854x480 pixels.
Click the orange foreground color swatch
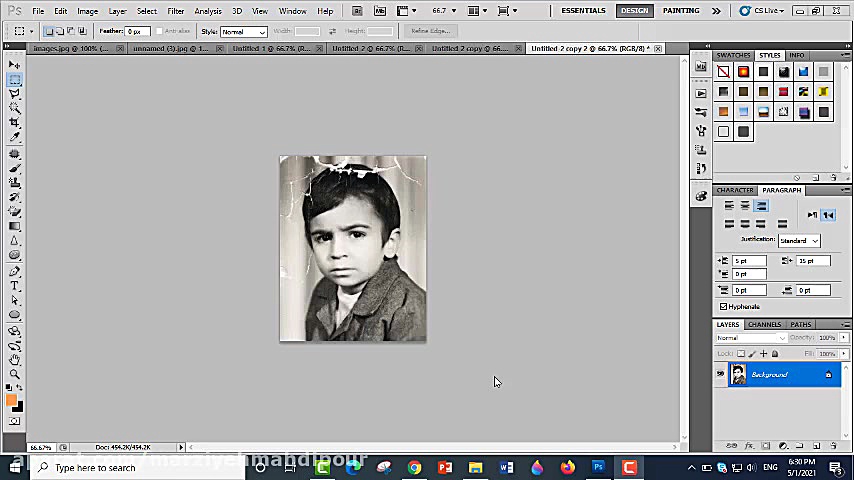pyautogui.click(x=11, y=400)
